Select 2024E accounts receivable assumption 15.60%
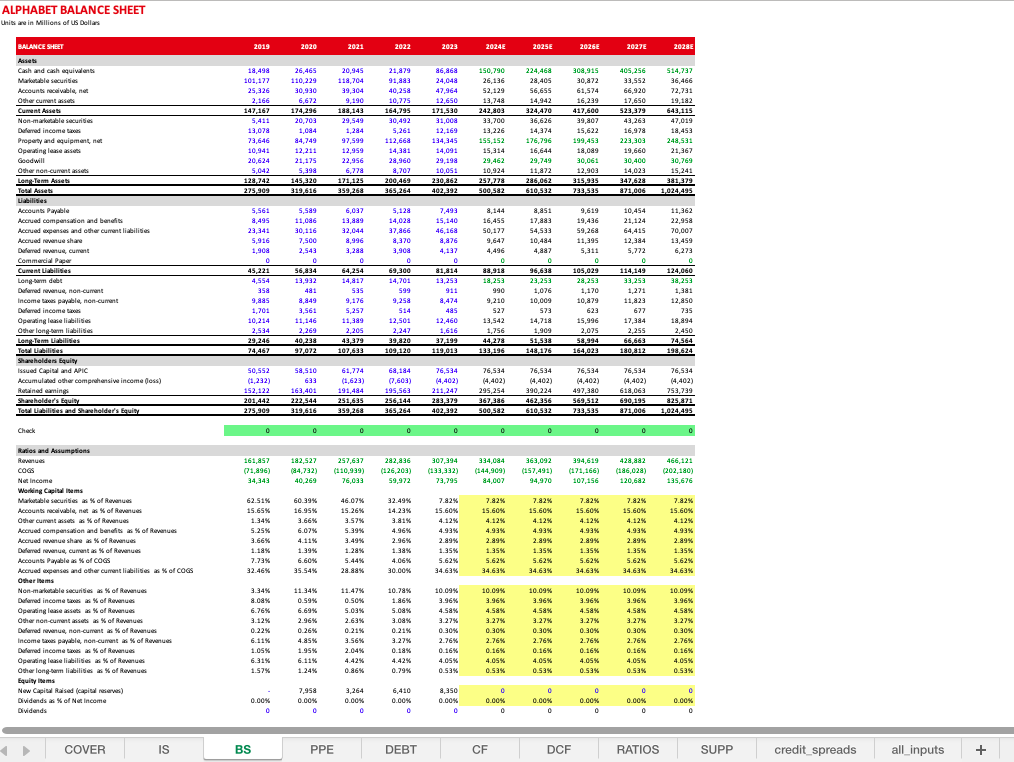1014x762 pixels. (493, 511)
